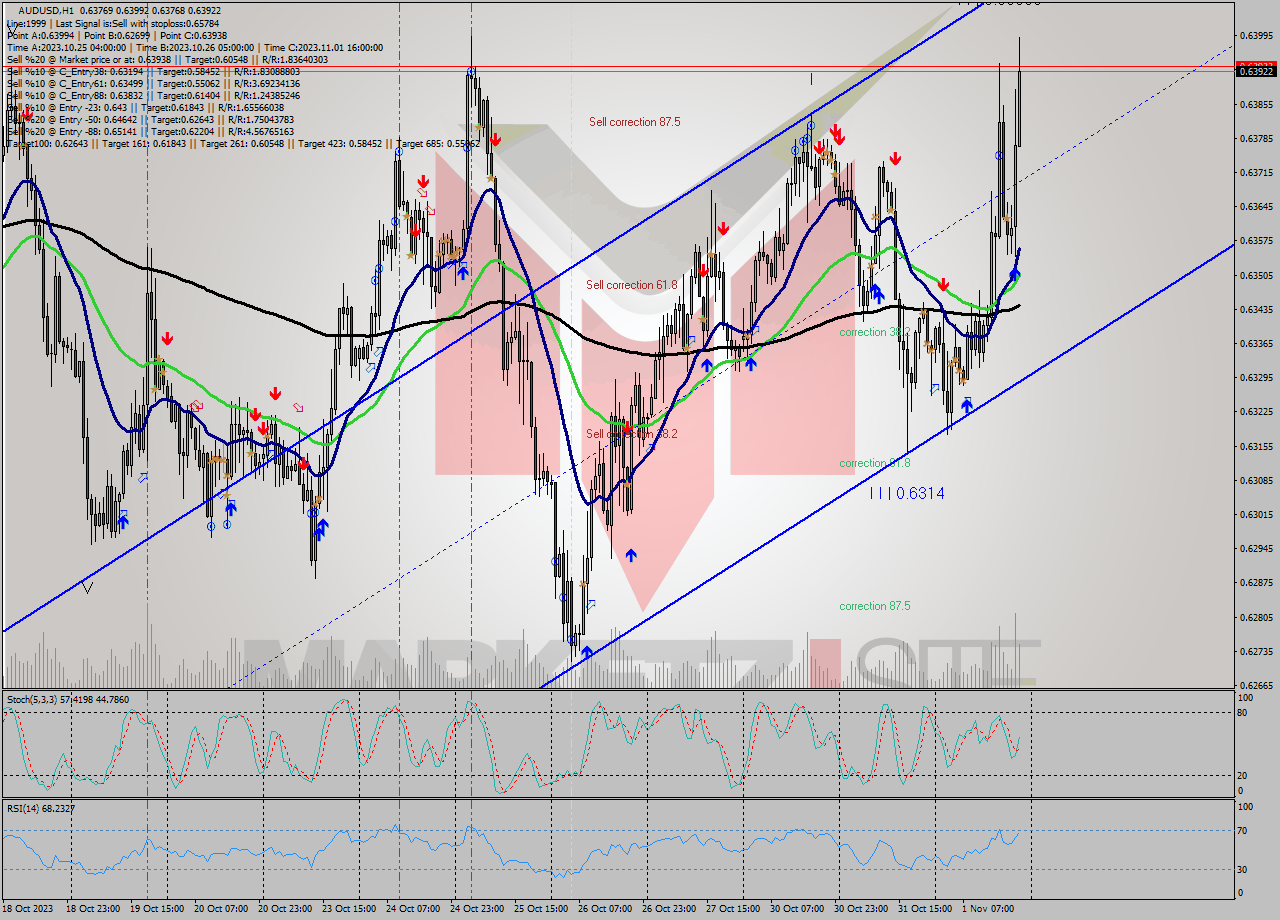This screenshot has height=920, width=1280.
Task: Click price axis value 0.62805
Action: [1256, 617]
